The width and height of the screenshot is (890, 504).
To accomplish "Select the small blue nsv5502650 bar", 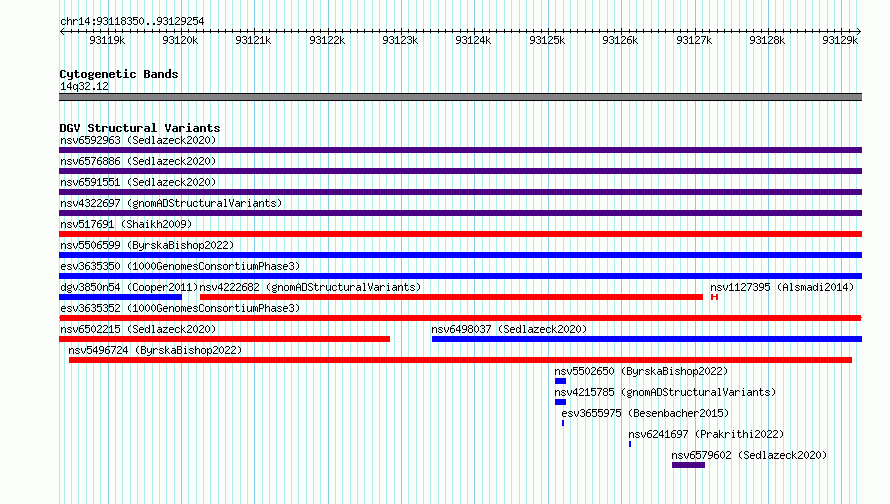I will (560, 381).
